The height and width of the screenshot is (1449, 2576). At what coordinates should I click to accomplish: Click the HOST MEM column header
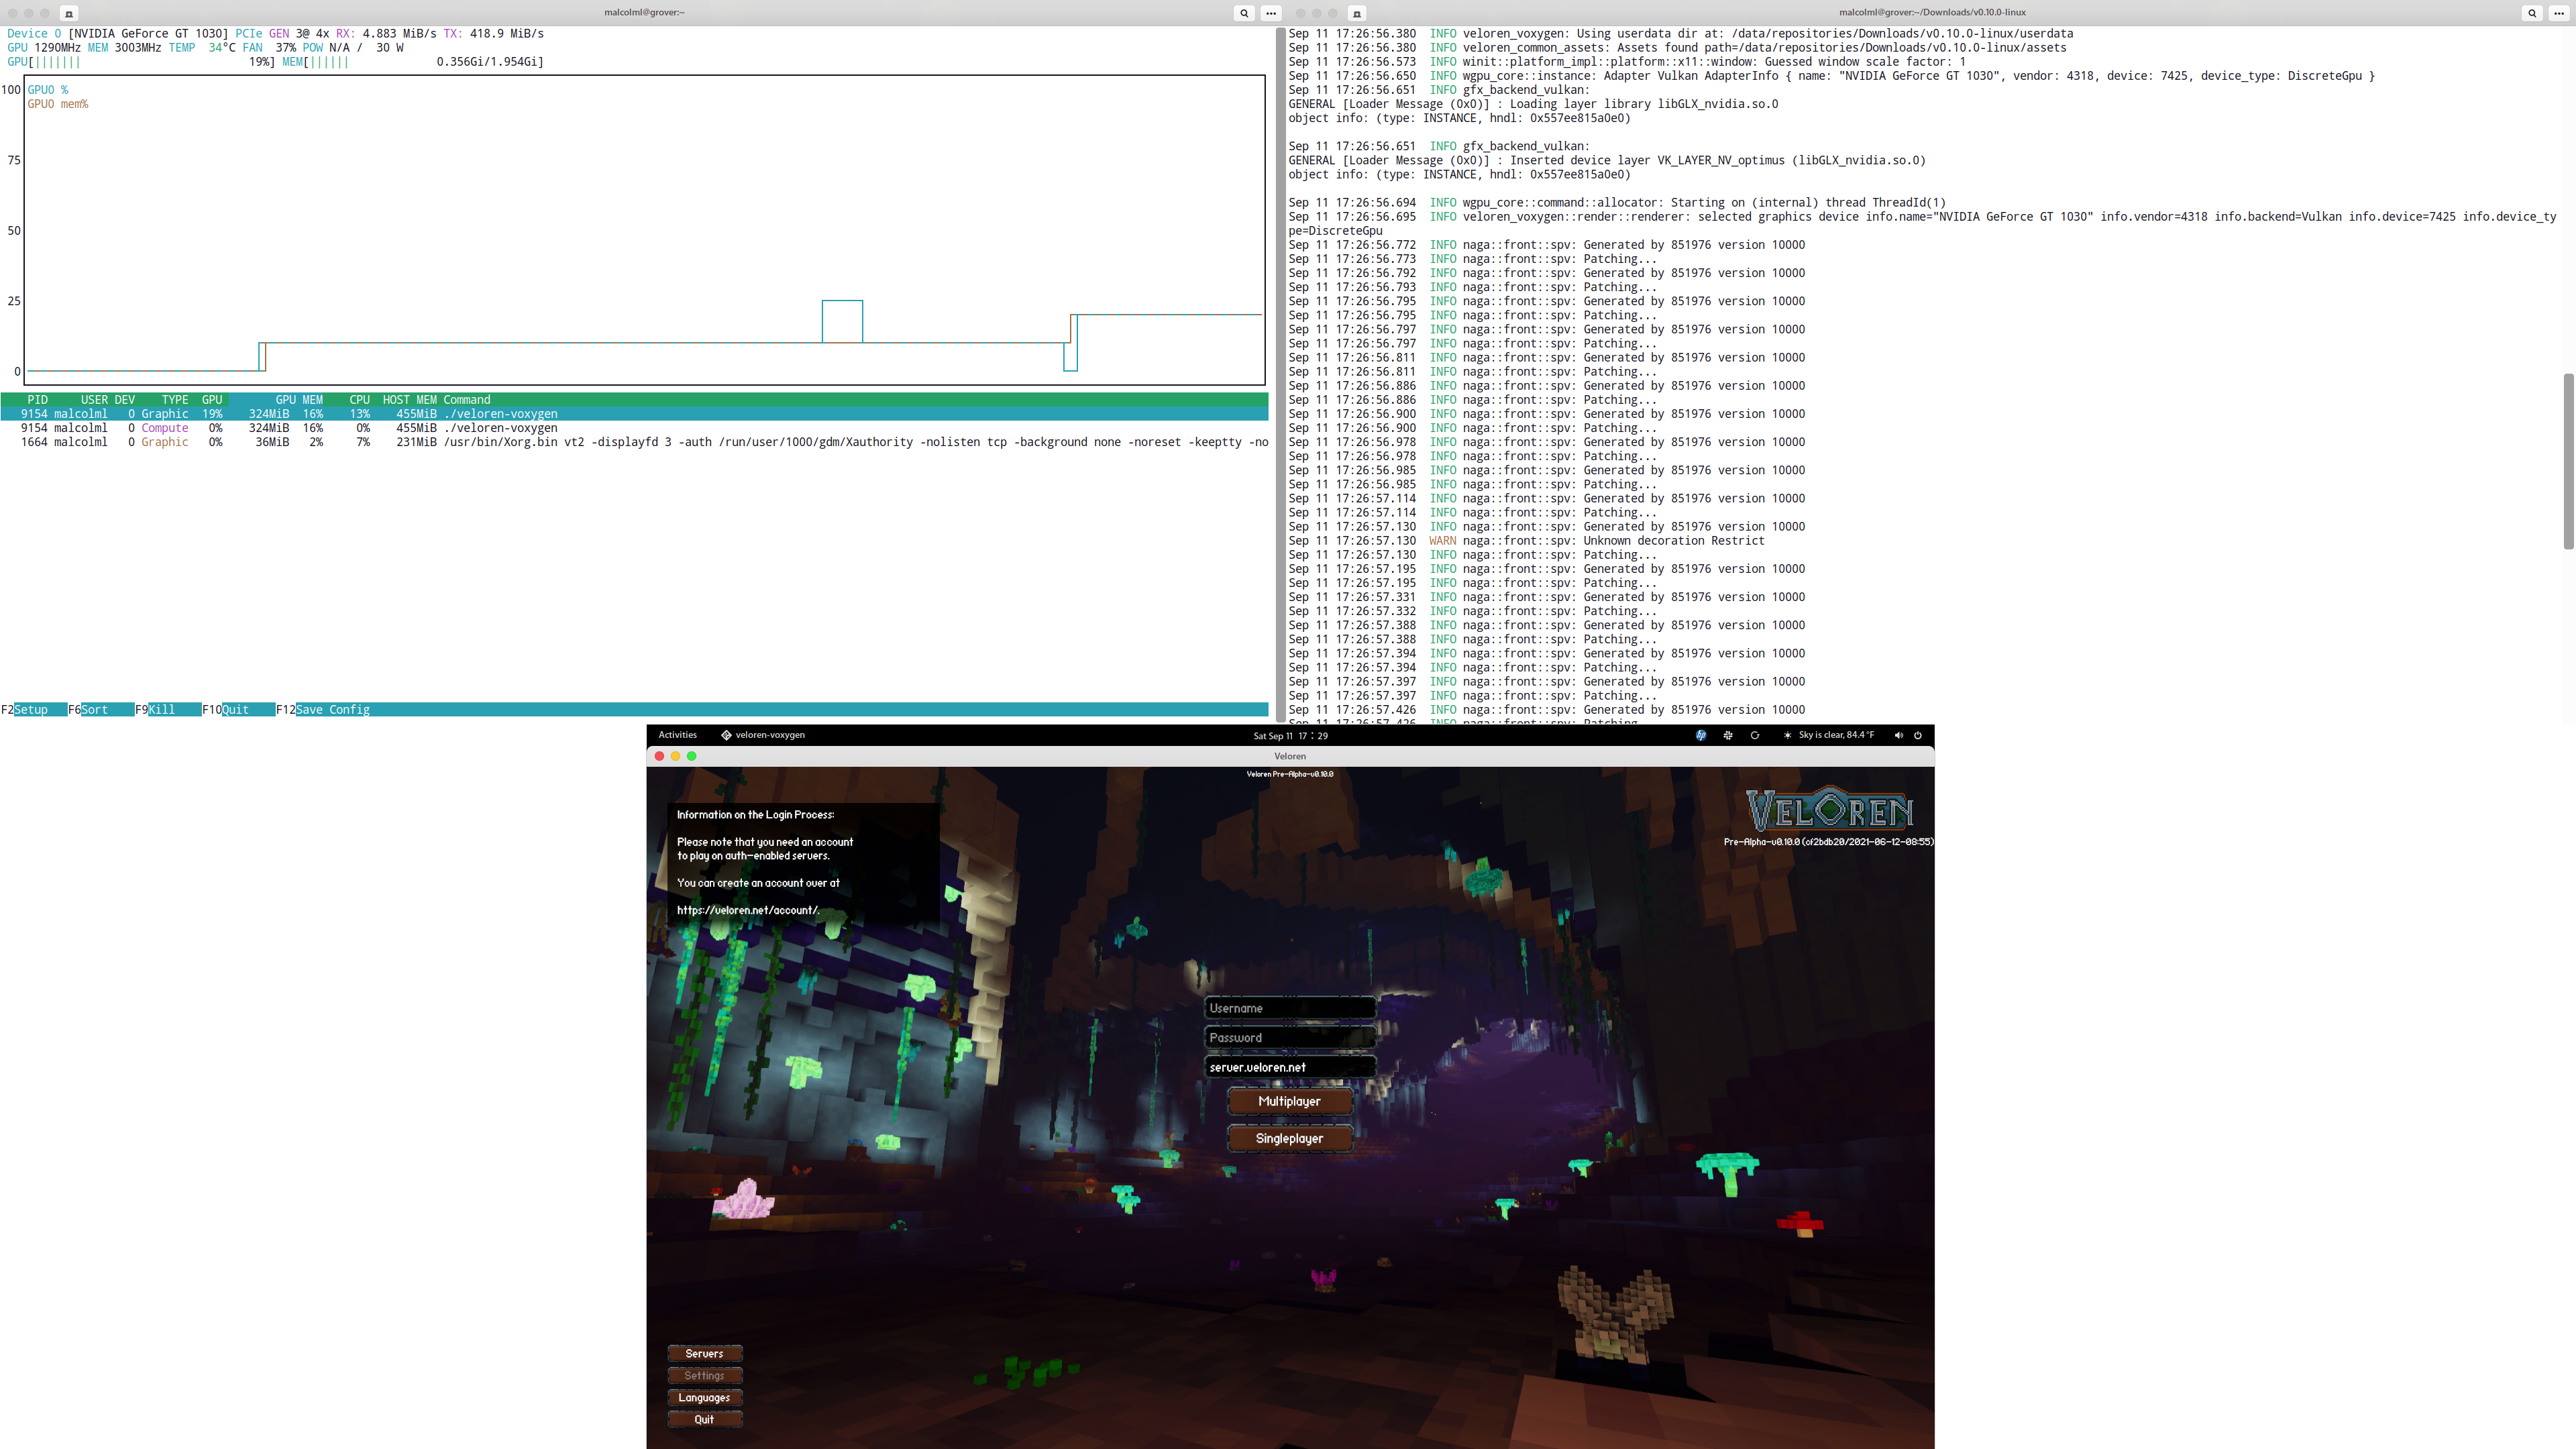click(410, 399)
